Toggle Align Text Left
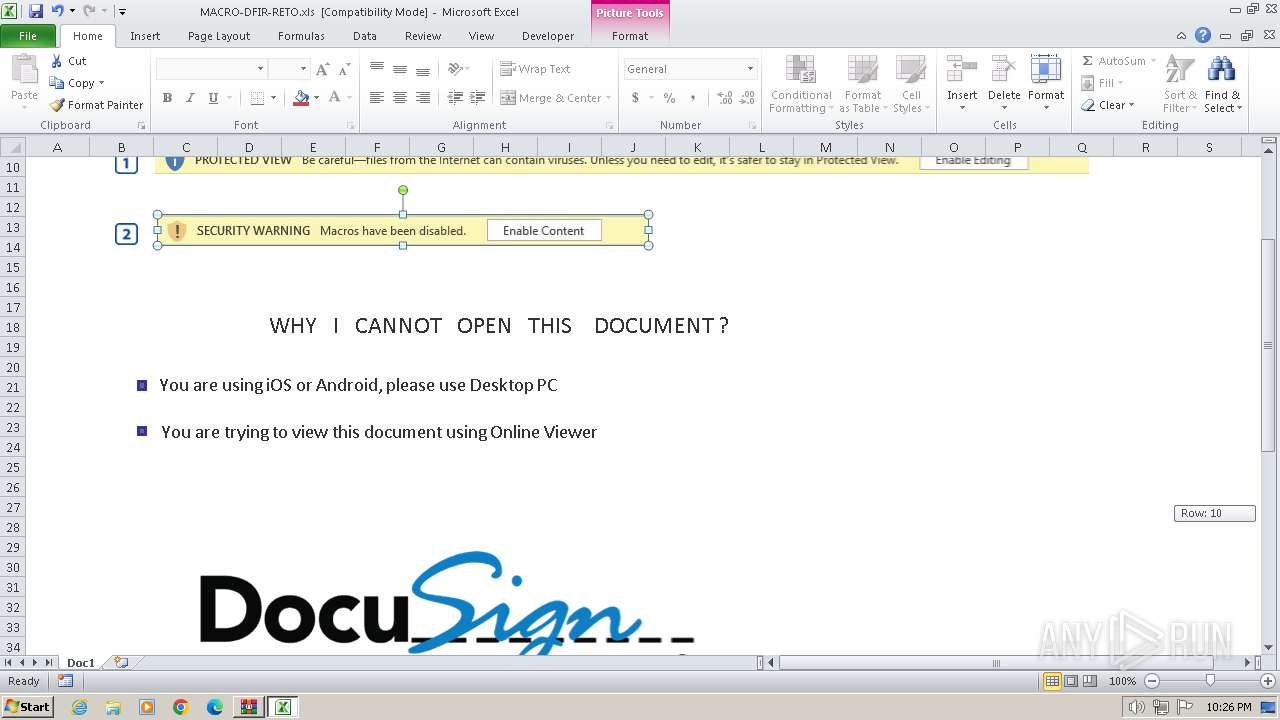 click(377, 98)
